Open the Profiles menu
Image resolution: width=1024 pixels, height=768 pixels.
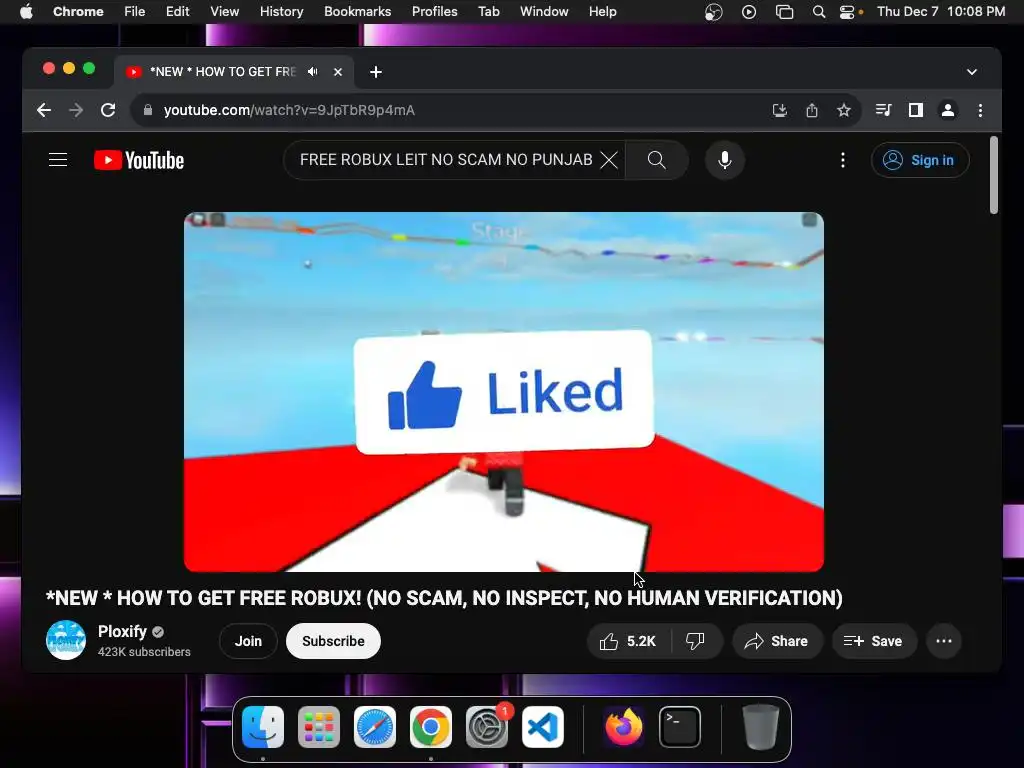pyautogui.click(x=434, y=12)
